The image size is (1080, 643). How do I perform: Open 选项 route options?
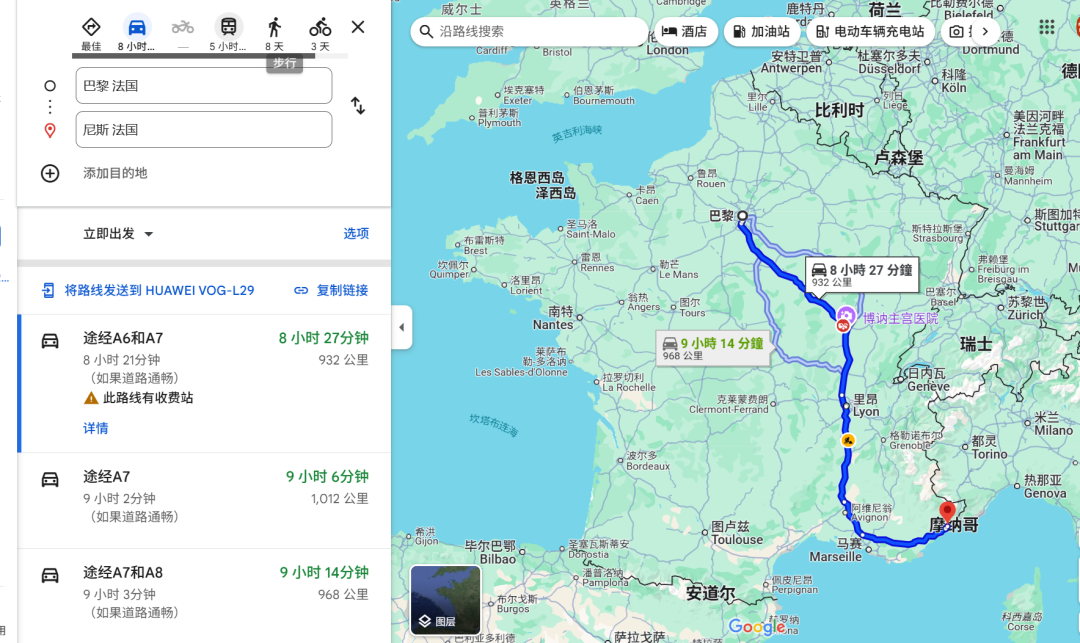356,233
